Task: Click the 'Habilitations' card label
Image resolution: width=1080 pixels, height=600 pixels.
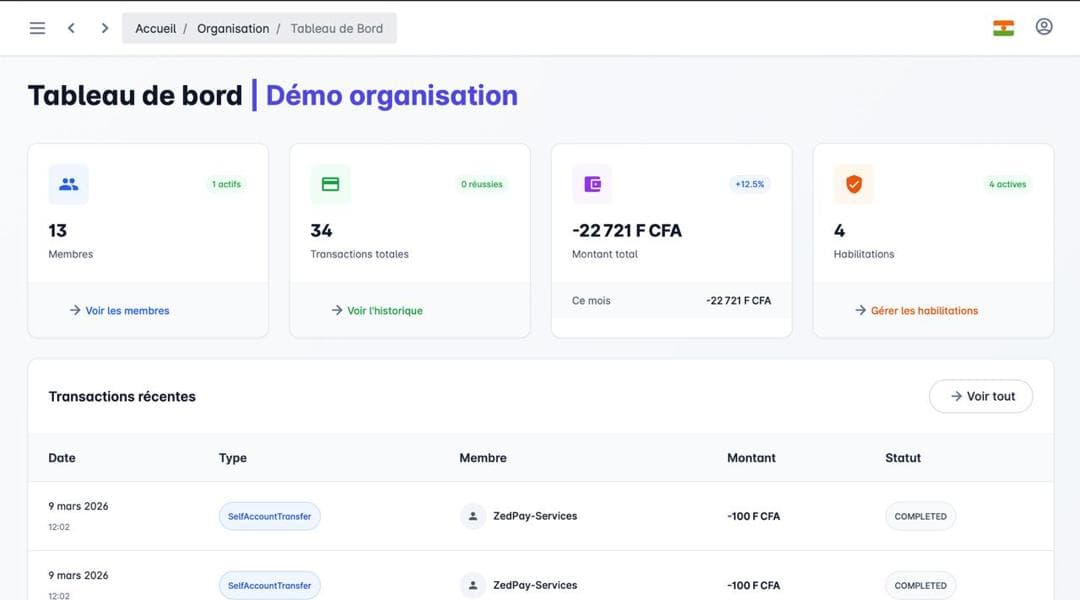Action: (864, 254)
